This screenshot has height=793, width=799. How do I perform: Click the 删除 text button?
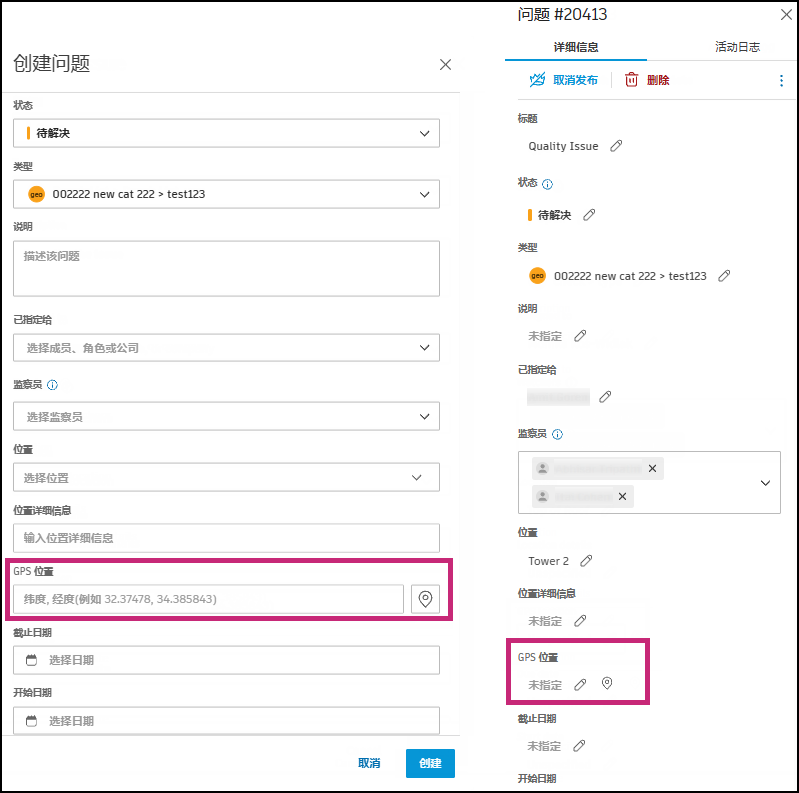pos(658,81)
